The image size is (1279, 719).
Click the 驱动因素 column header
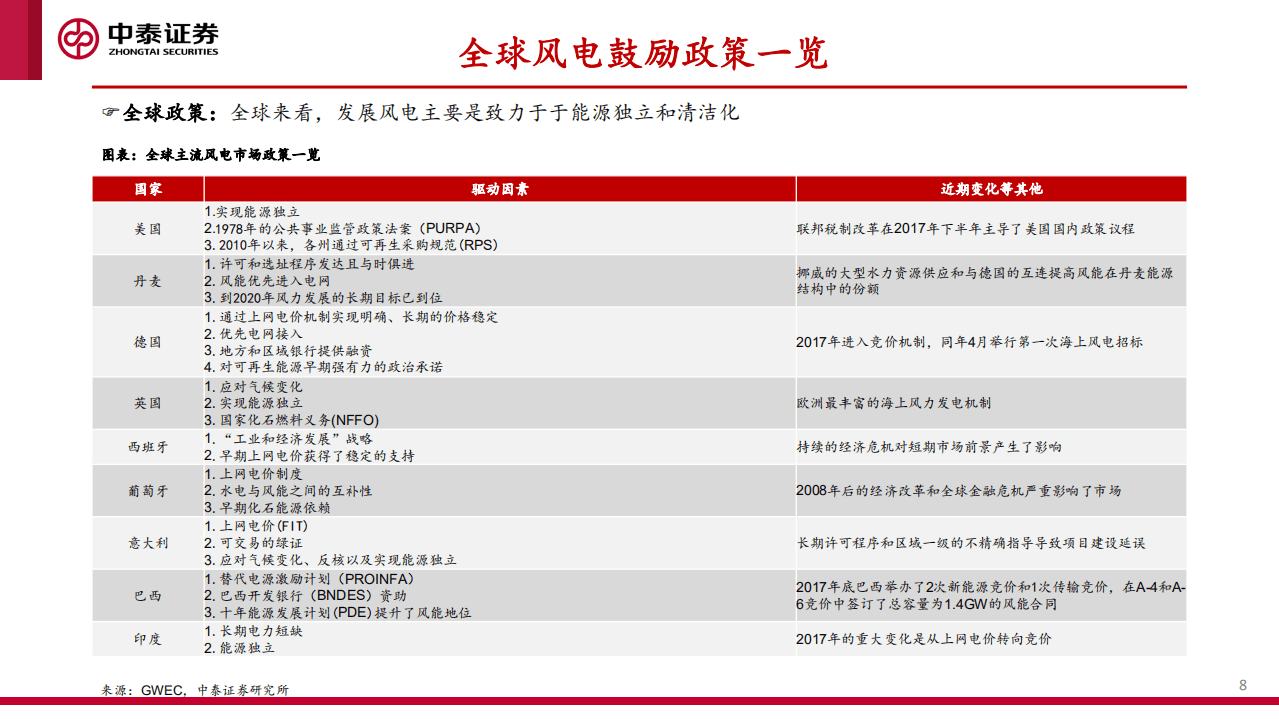(500, 189)
